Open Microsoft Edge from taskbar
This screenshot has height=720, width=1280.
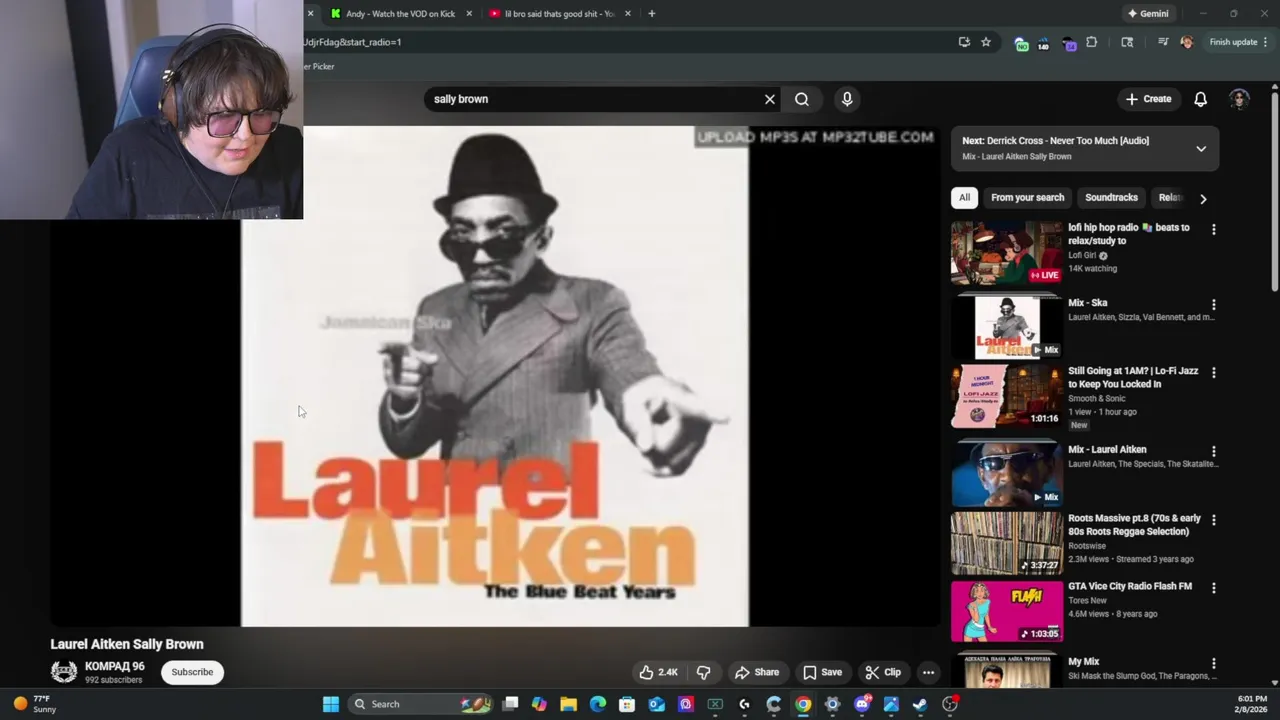597,704
